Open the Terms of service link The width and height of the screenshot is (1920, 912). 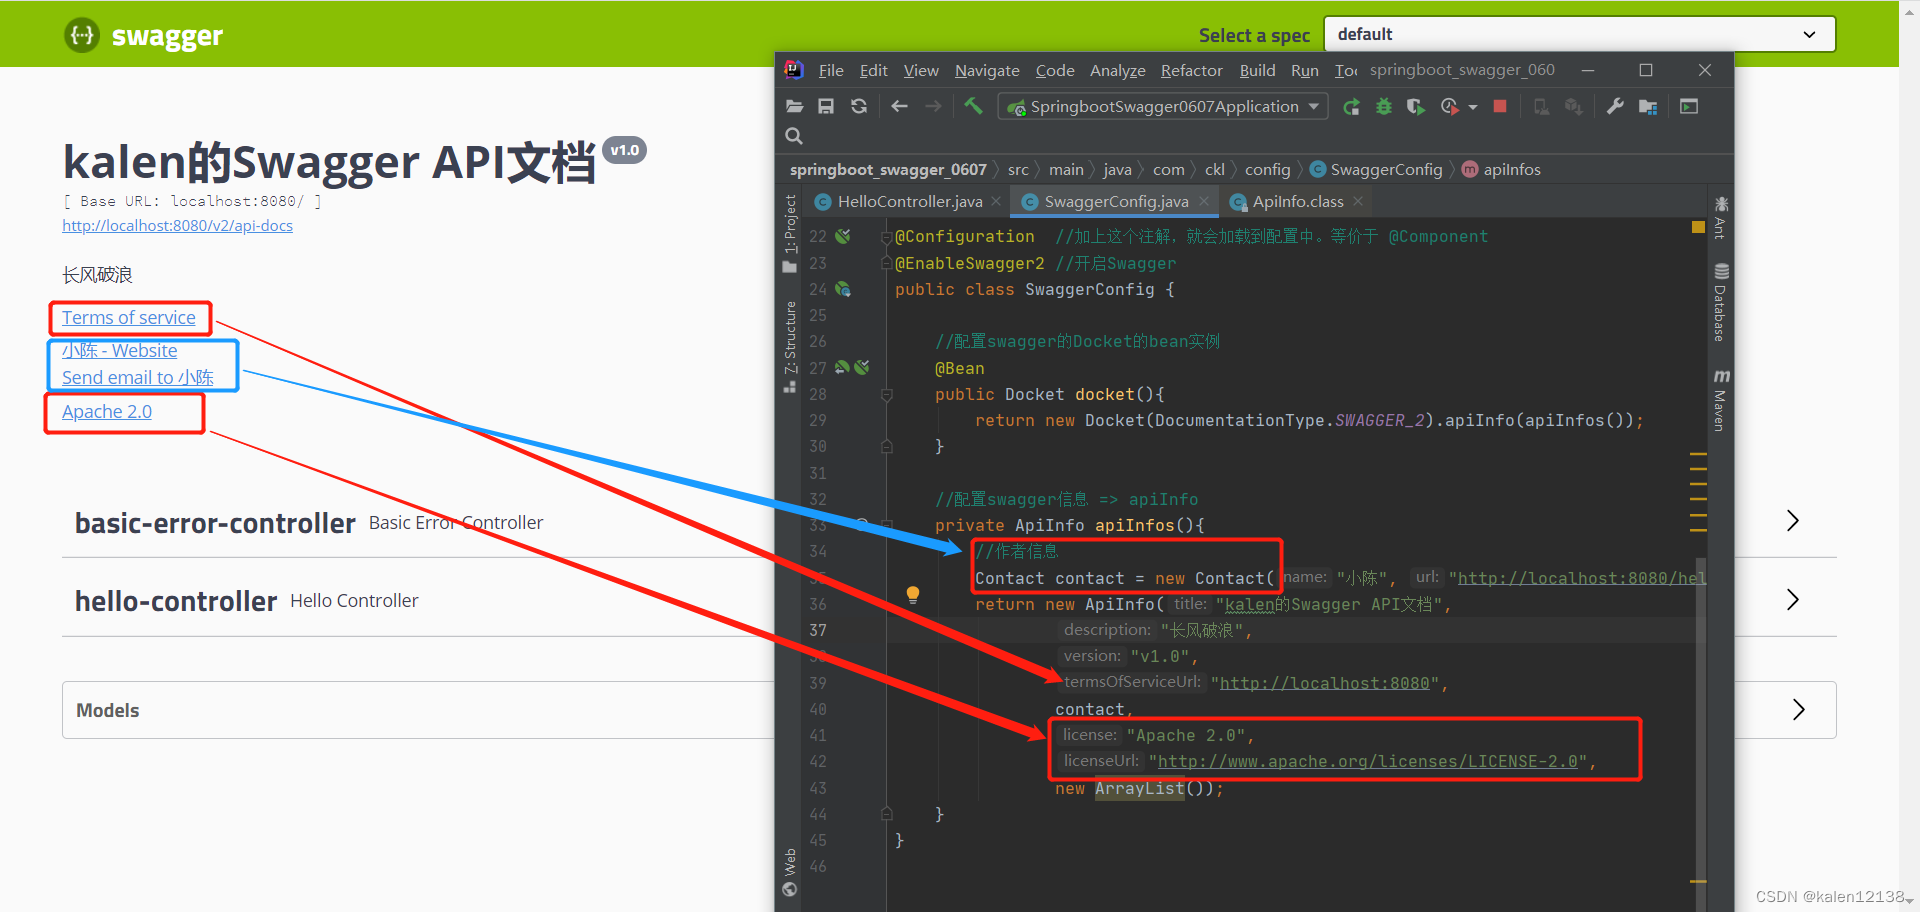tap(129, 317)
